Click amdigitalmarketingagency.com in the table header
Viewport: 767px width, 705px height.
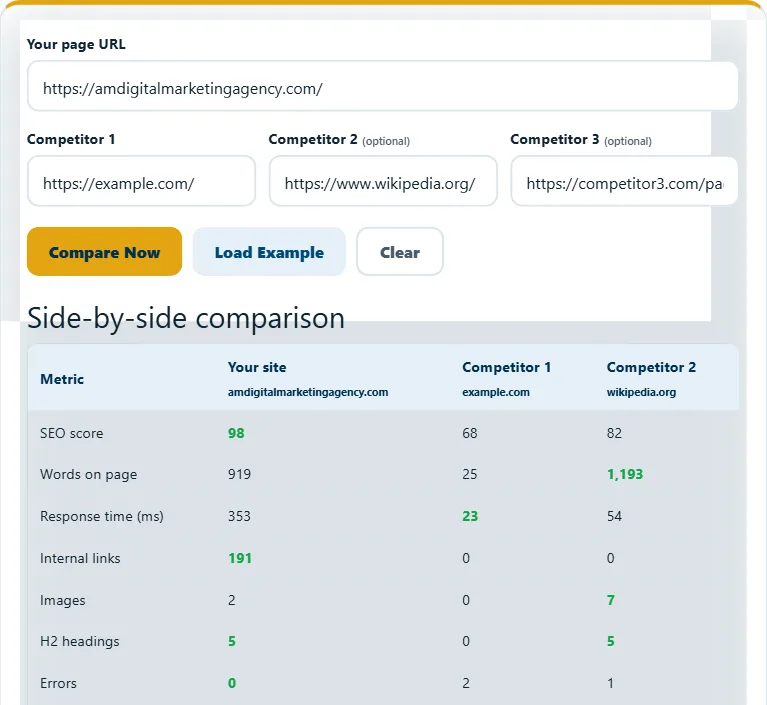[x=308, y=392]
